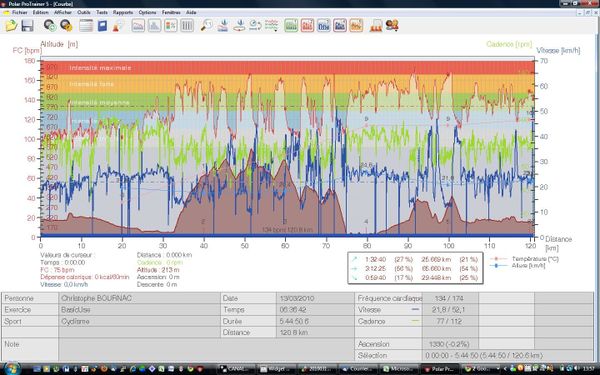The width and height of the screenshot is (600, 375).
Task: Click the BasicUse exercise cell
Action: click(139, 310)
